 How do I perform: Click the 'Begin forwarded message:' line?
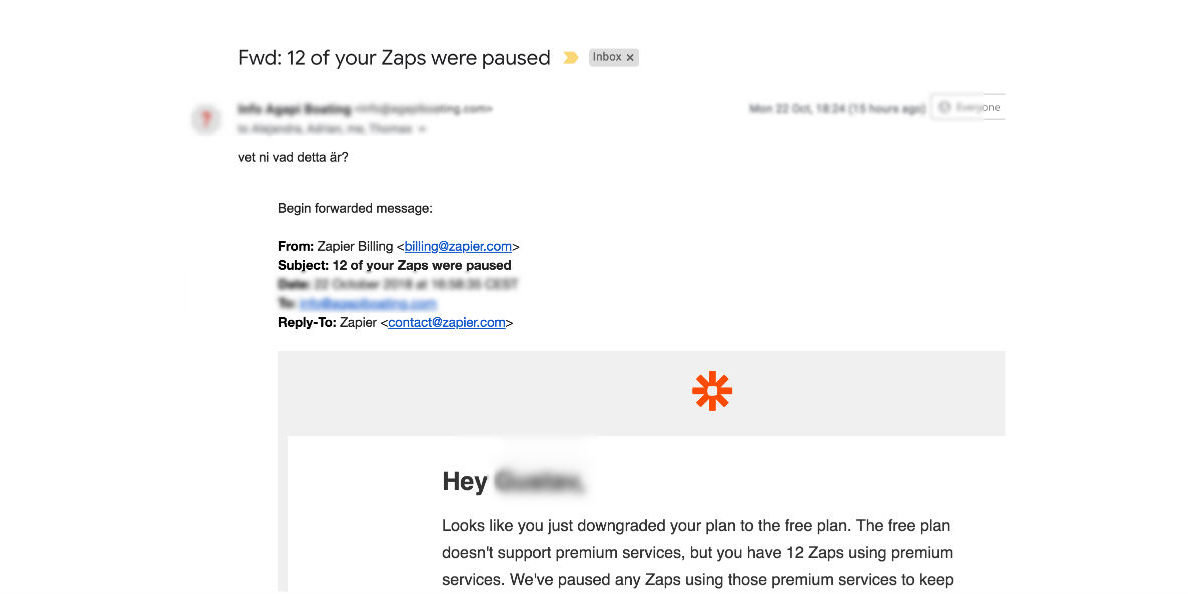[x=355, y=209]
